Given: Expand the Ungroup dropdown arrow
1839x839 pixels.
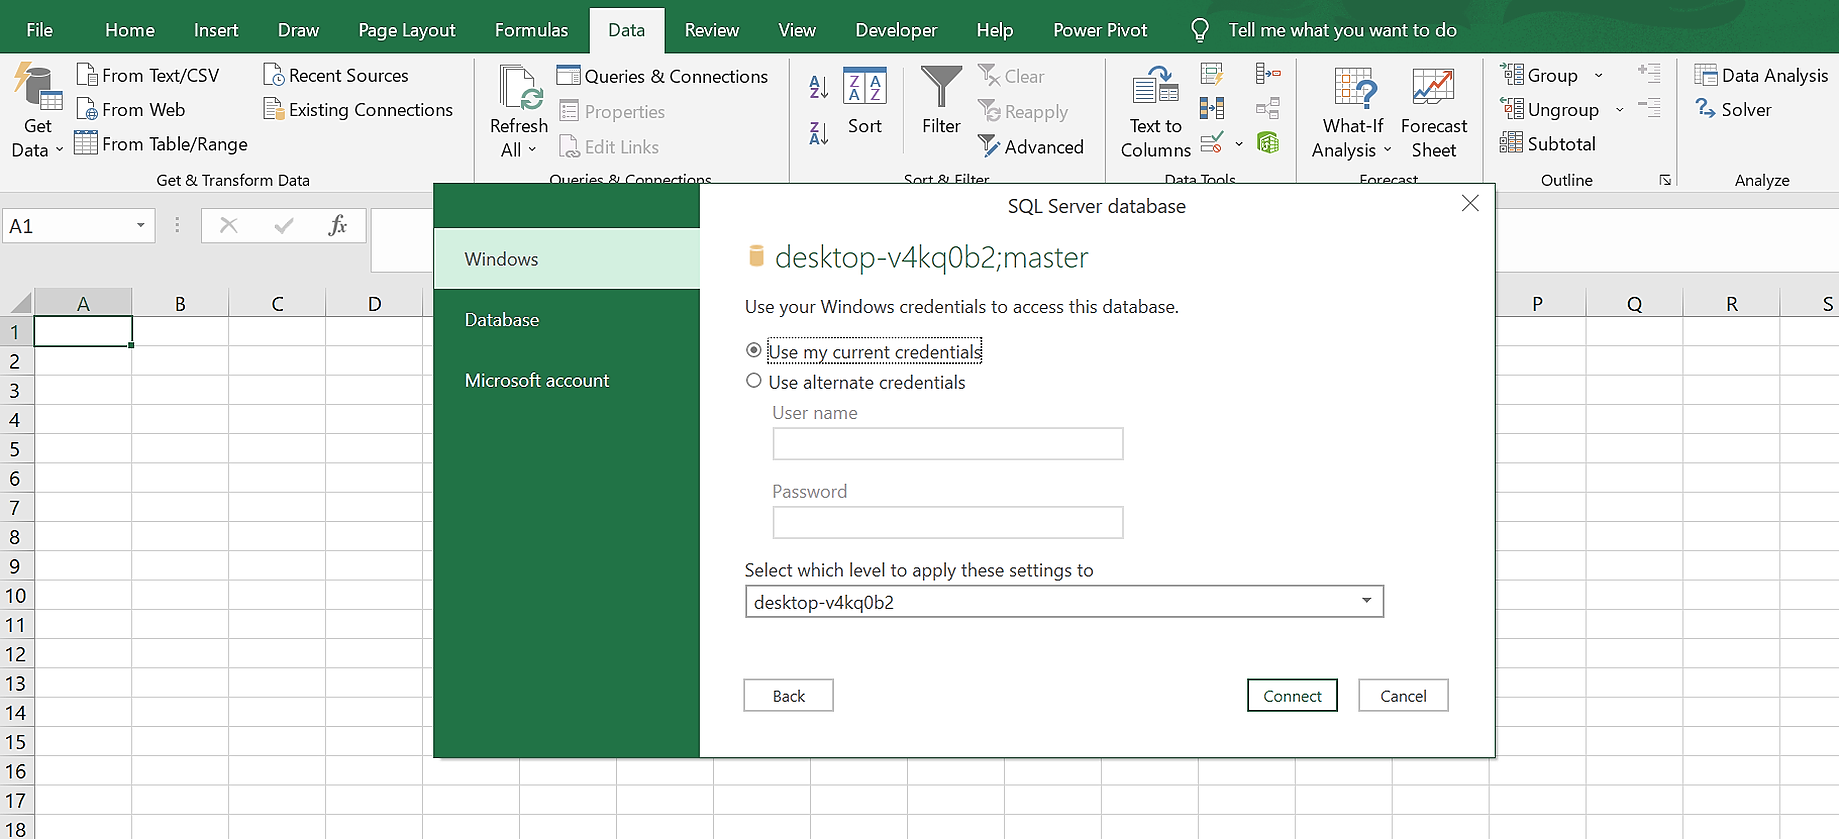Looking at the screenshot, I should 1619,109.
